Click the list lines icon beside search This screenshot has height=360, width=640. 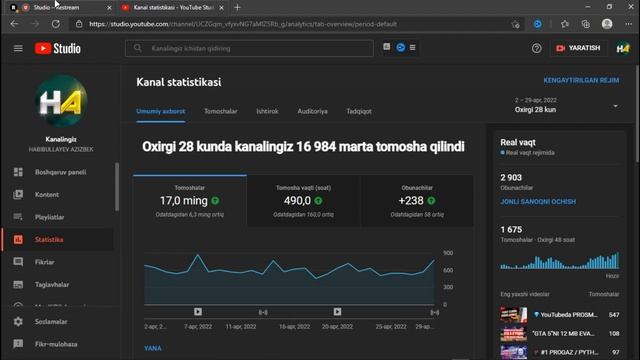point(413,48)
